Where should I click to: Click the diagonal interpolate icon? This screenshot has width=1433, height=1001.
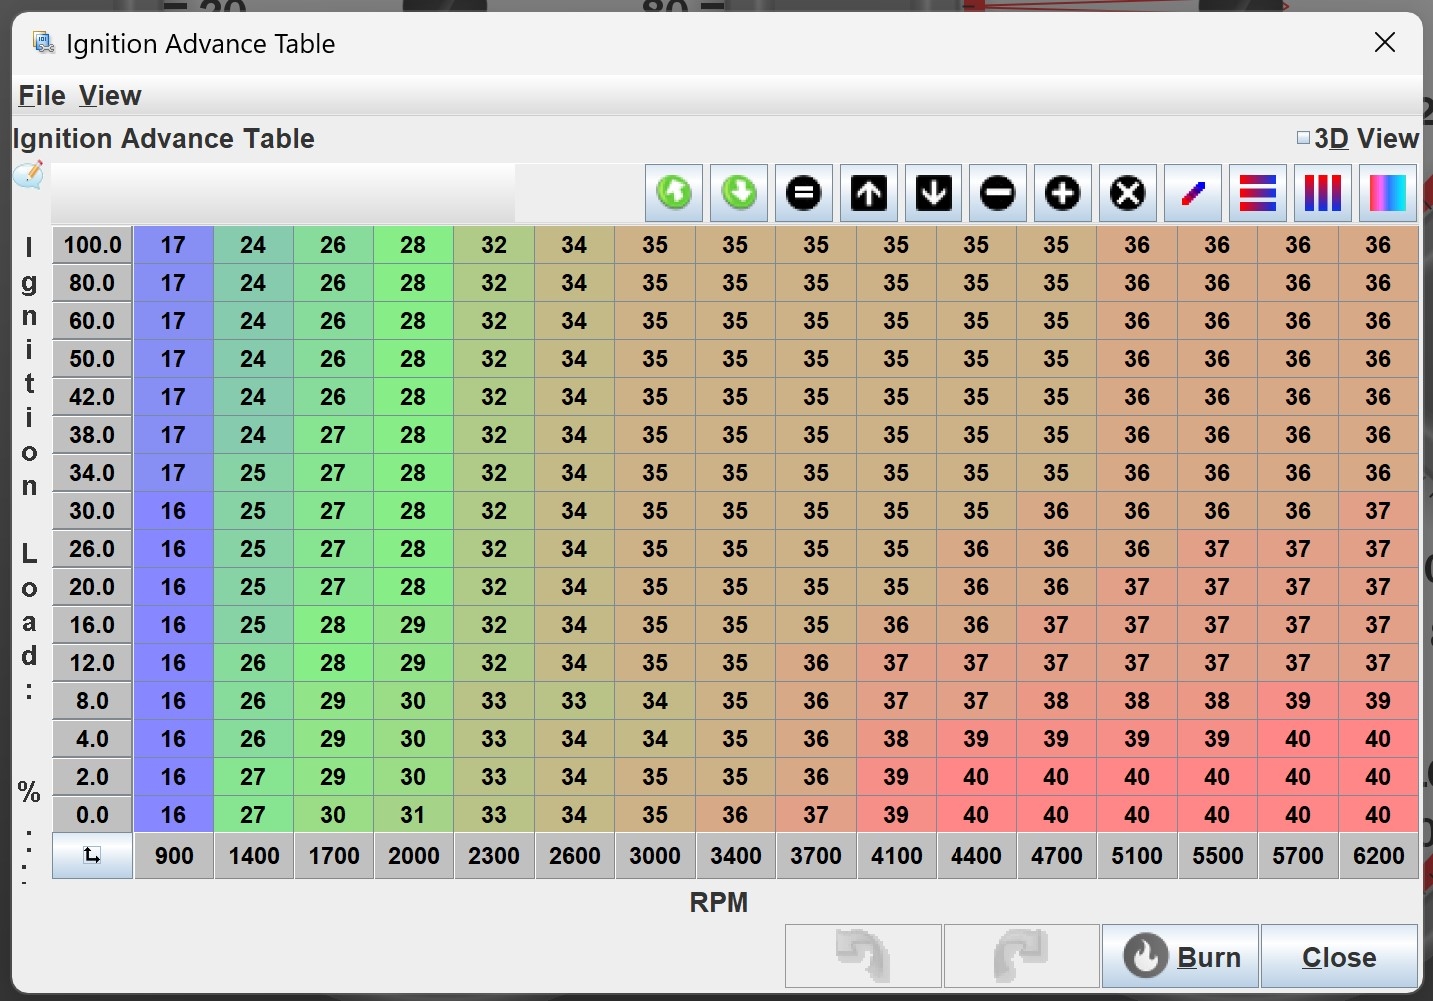tap(1192, 193)
